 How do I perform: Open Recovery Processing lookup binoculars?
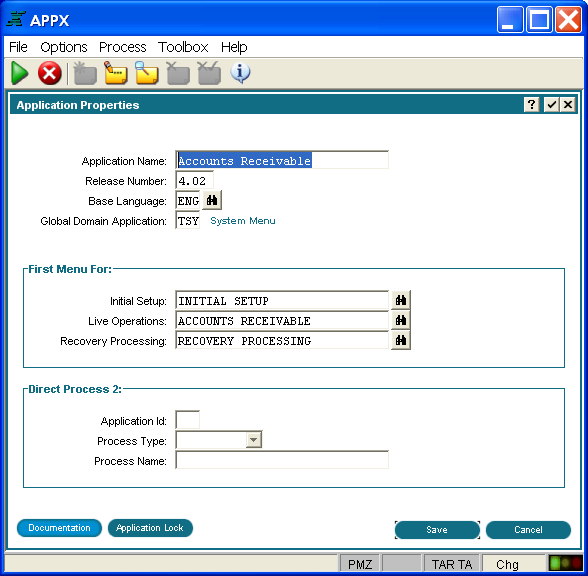click(401, 340)
